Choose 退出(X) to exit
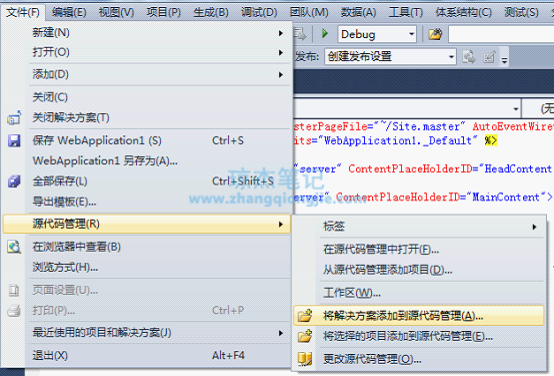 coord(146,356)
